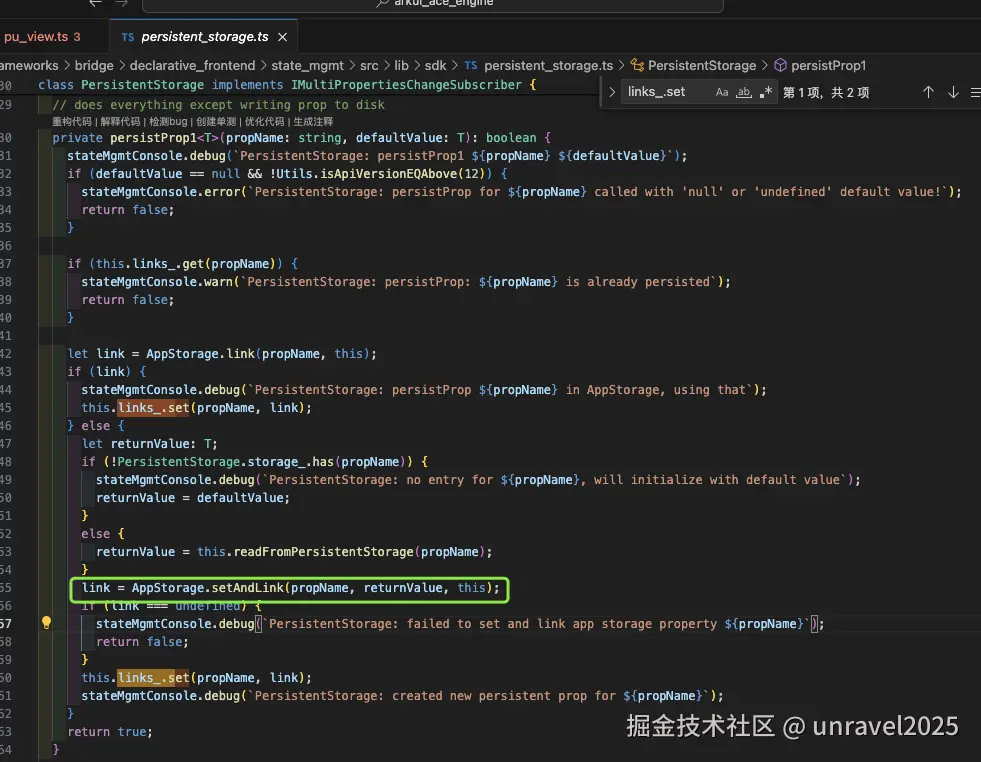The image size is (981, 762).
Task: Click IMultiPropertiesChangeSubscriber in the class line
Action: point(406,84)
